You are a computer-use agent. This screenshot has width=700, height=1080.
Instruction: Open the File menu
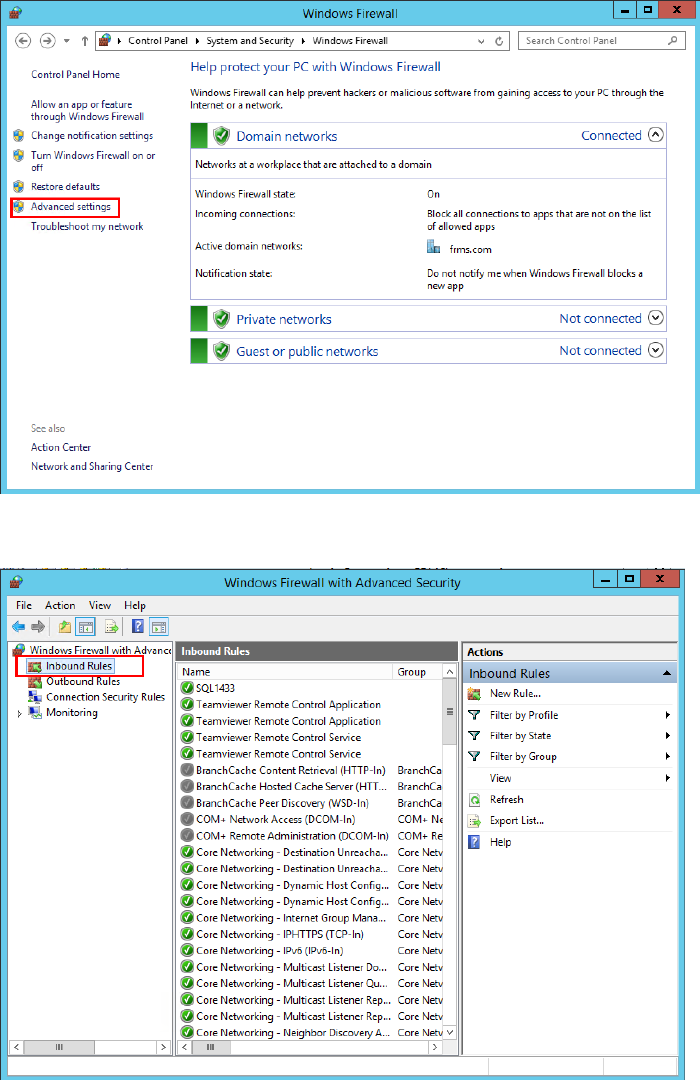[24, 605]
